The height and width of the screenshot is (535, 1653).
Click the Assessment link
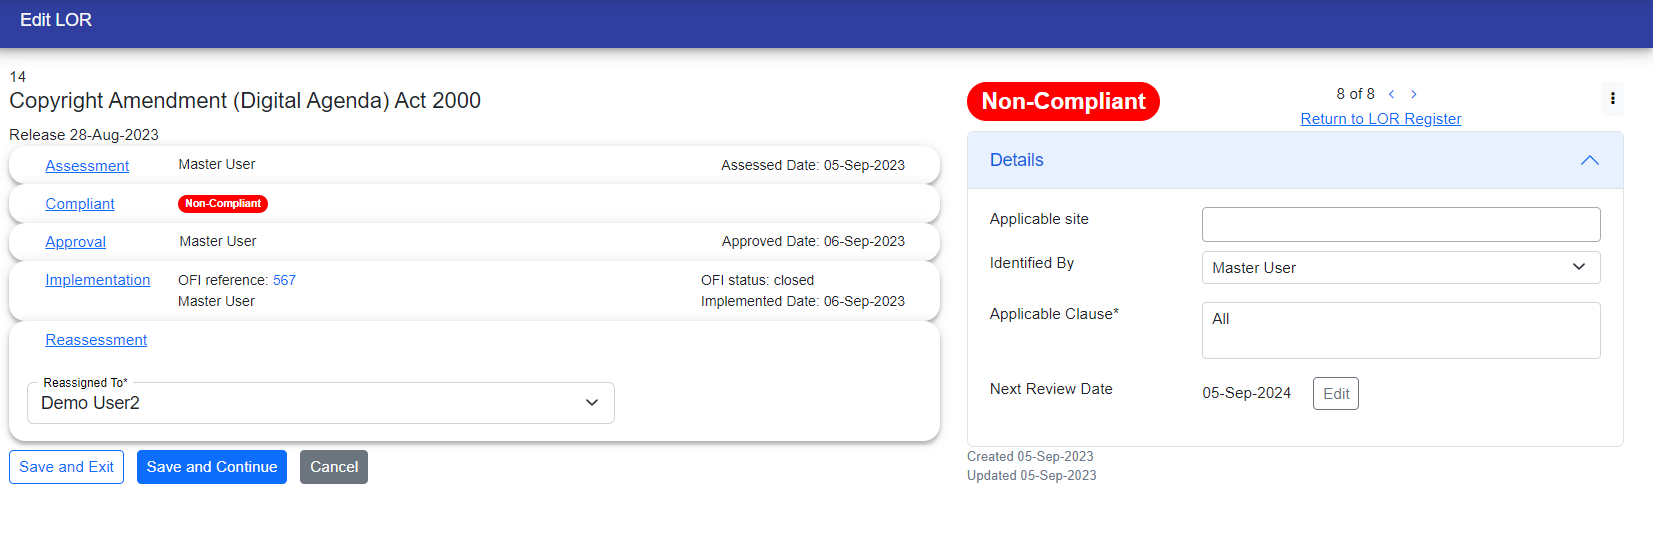pyautogui.click(x=87, y=166)
